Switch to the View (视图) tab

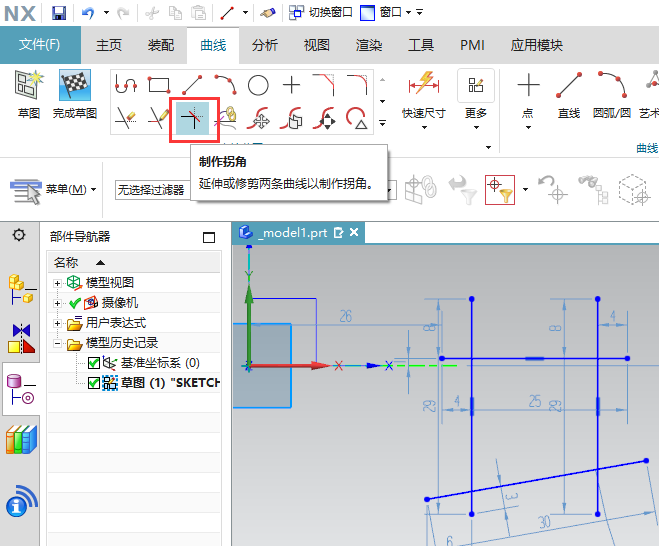point(316,45)
